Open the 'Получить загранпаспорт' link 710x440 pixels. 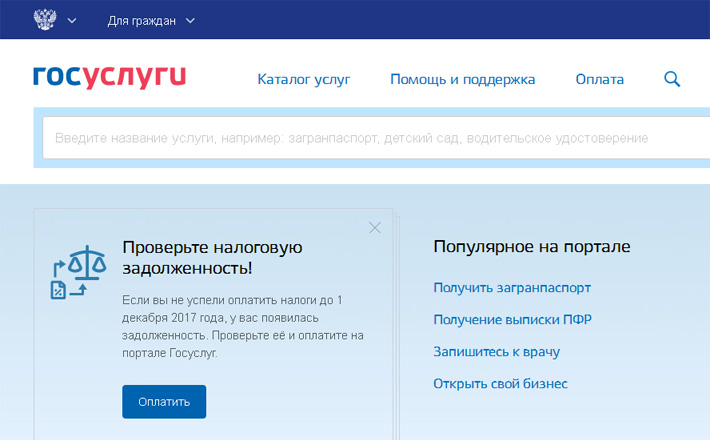511,288
